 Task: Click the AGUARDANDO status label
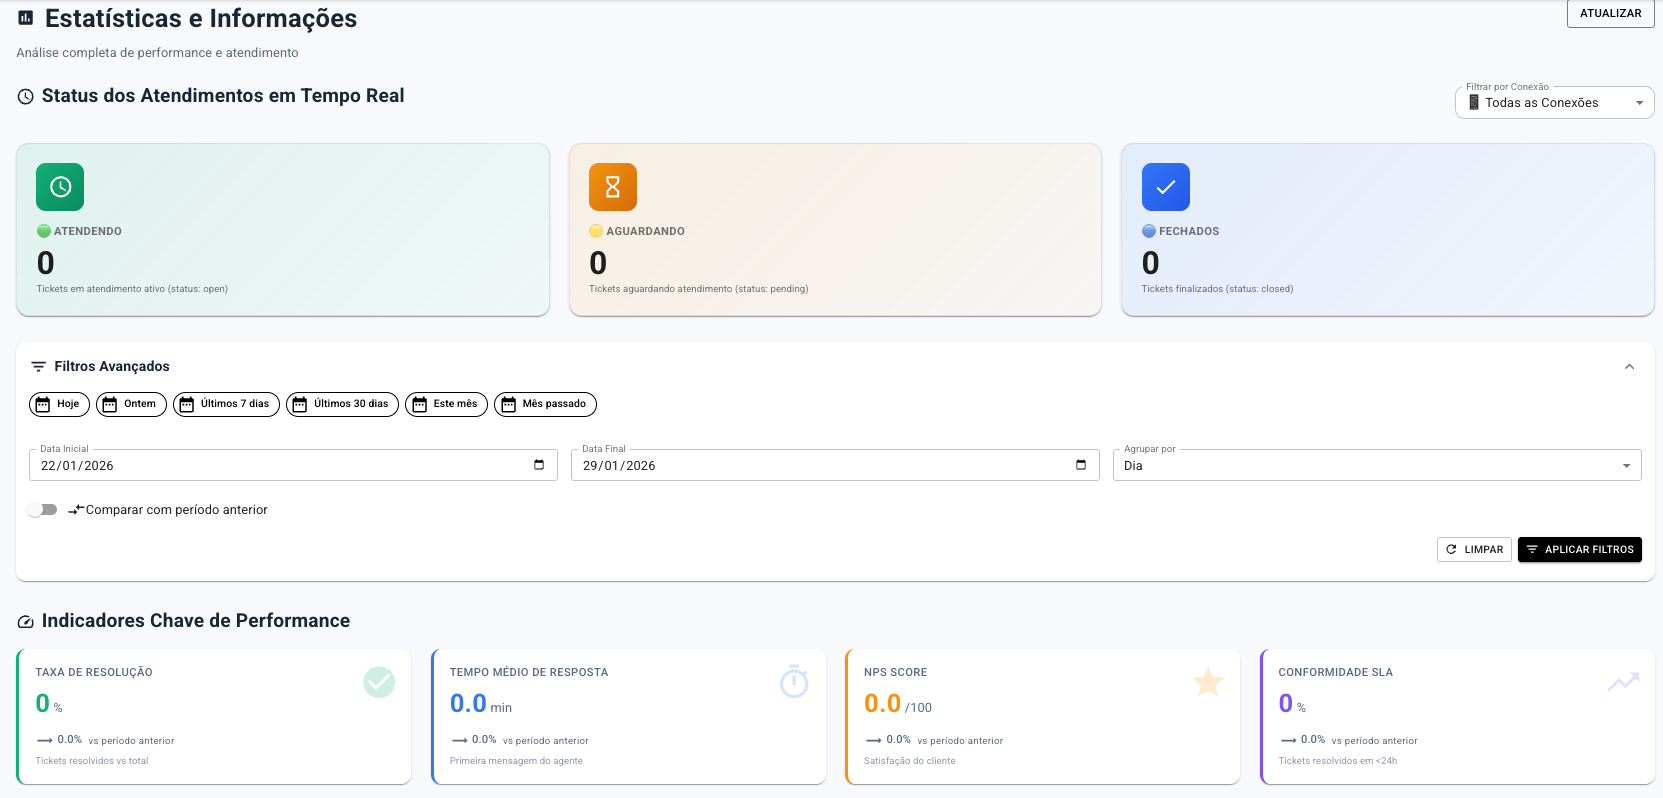coord(645,231)
